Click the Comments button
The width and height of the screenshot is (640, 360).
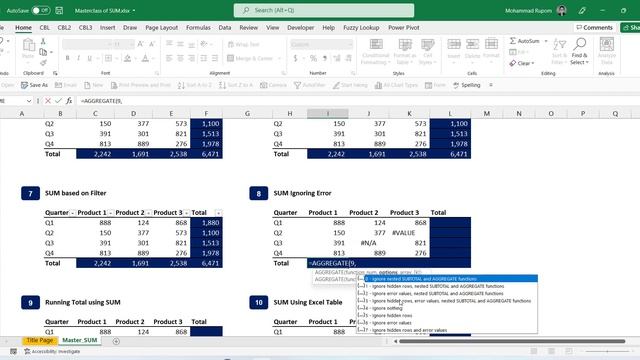pos(594,27)
